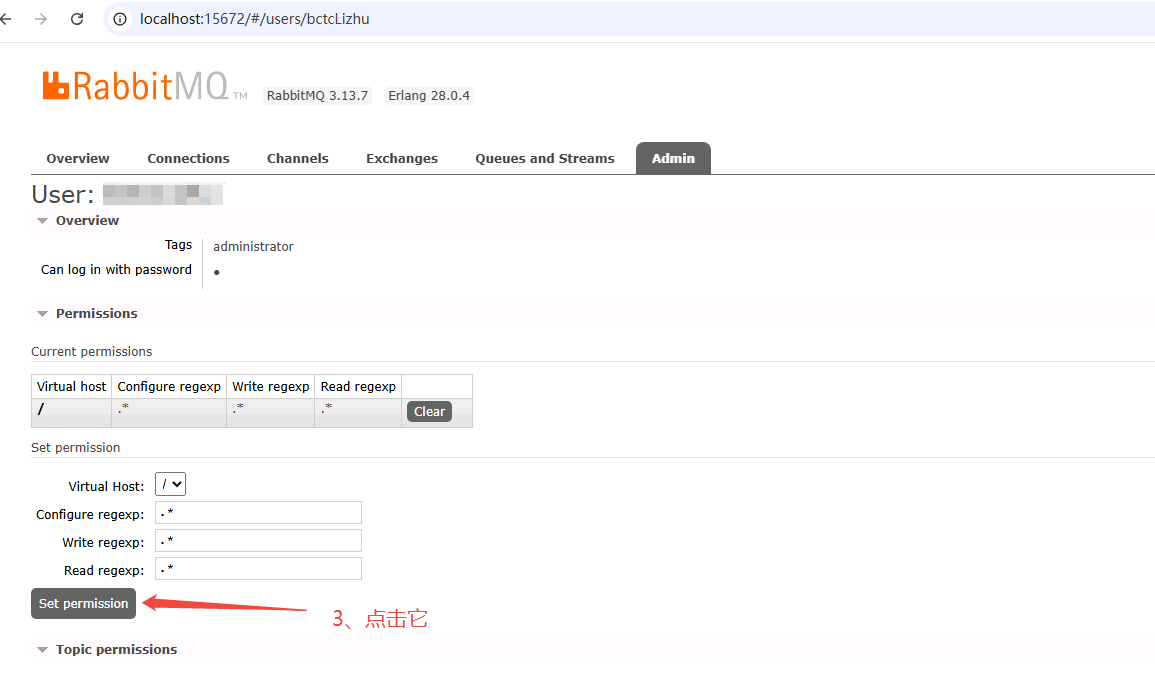
Task: Click the administrator tag text
Action: tap(253, 247)
